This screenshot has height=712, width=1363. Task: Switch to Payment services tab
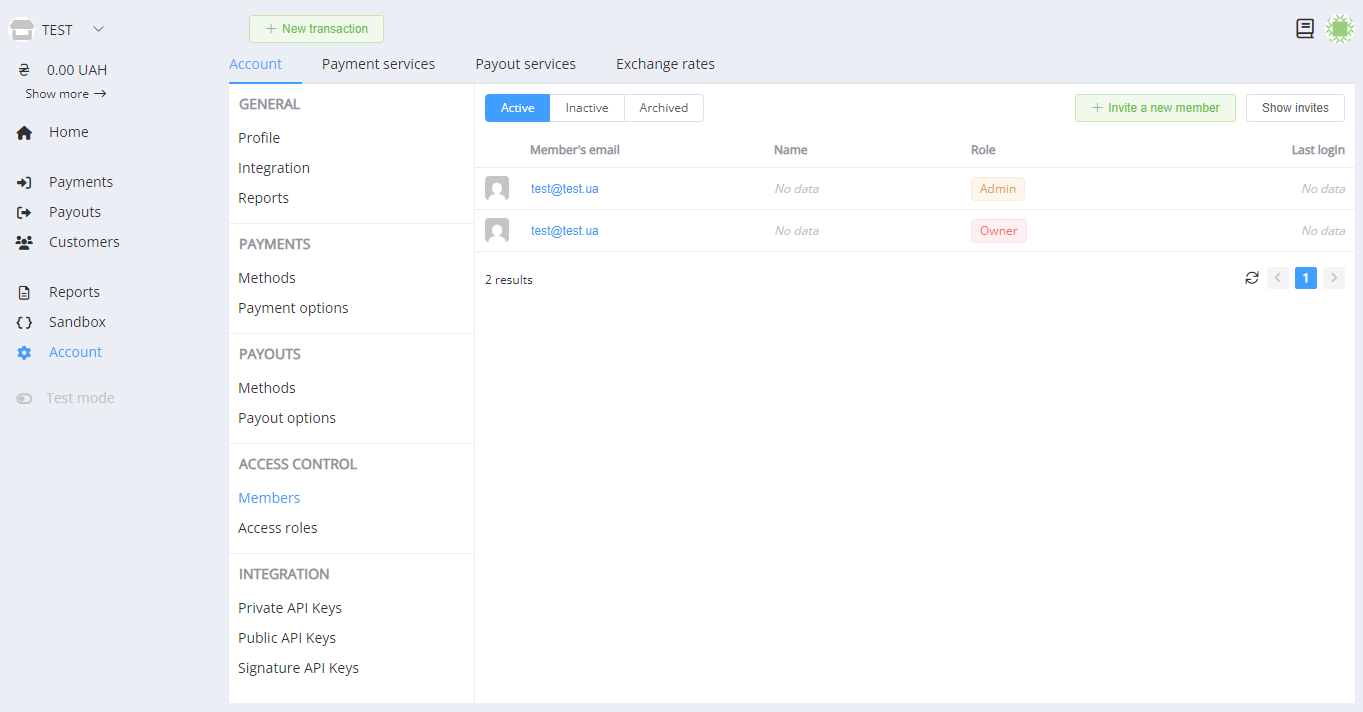(x=378, y=64)
